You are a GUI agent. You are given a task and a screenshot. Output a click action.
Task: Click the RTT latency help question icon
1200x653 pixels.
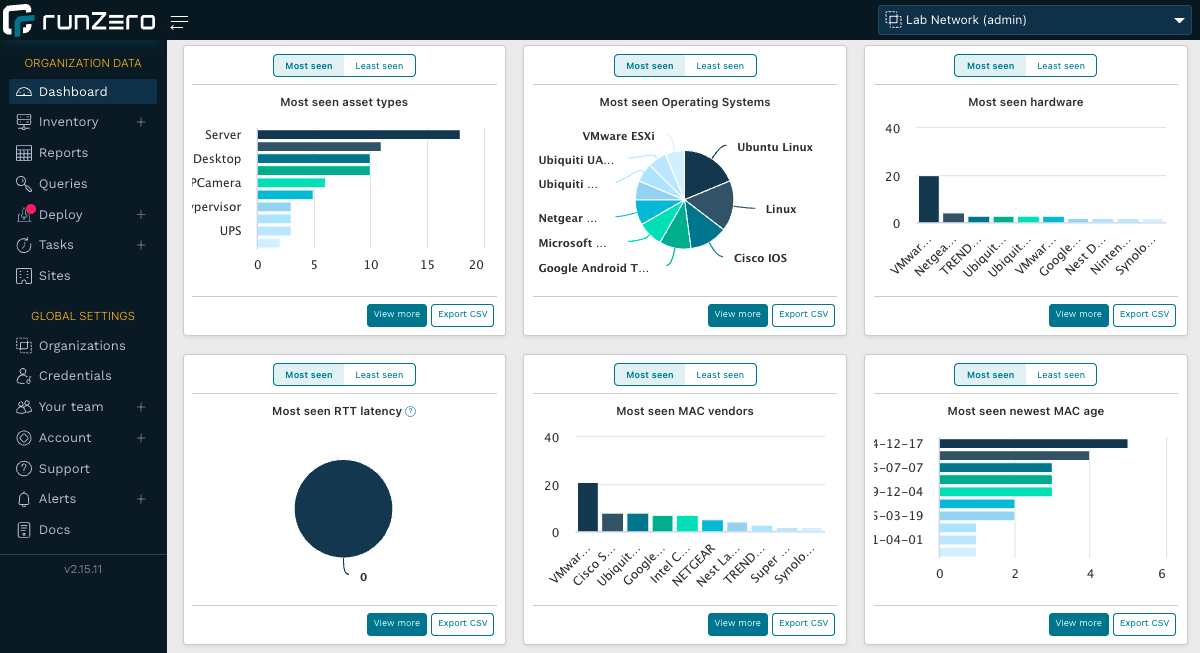pyautogui.click(x=410, y=411)
